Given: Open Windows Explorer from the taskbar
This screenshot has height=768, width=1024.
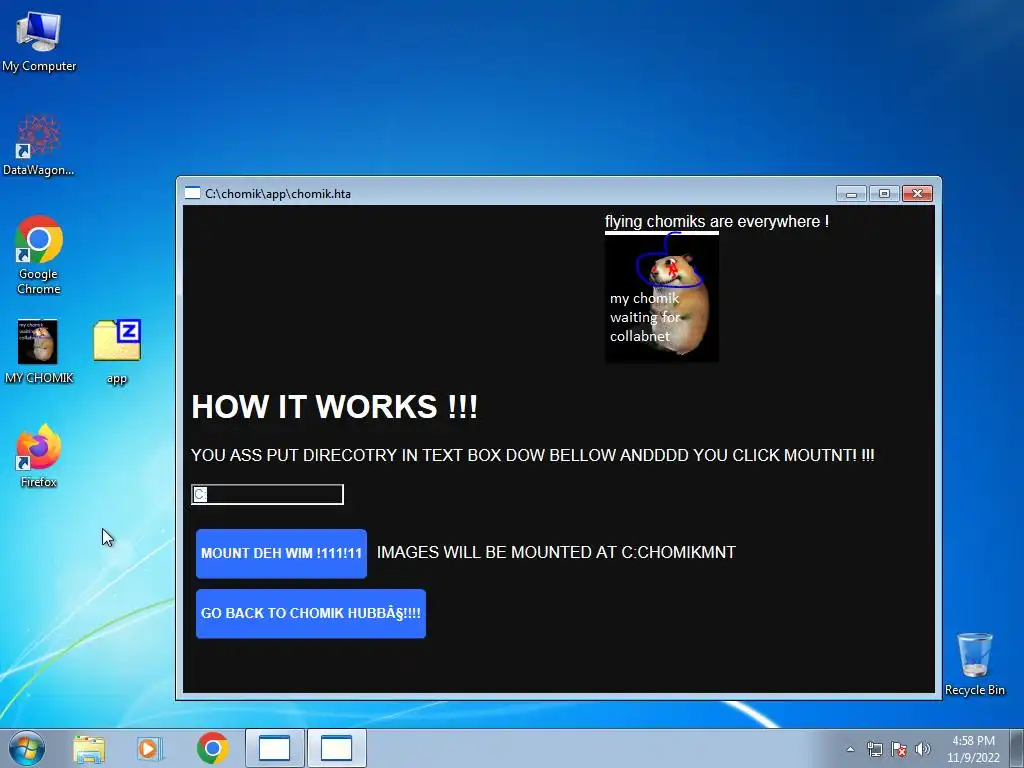Looking at the screenshot, I should (x=89, y=748).
